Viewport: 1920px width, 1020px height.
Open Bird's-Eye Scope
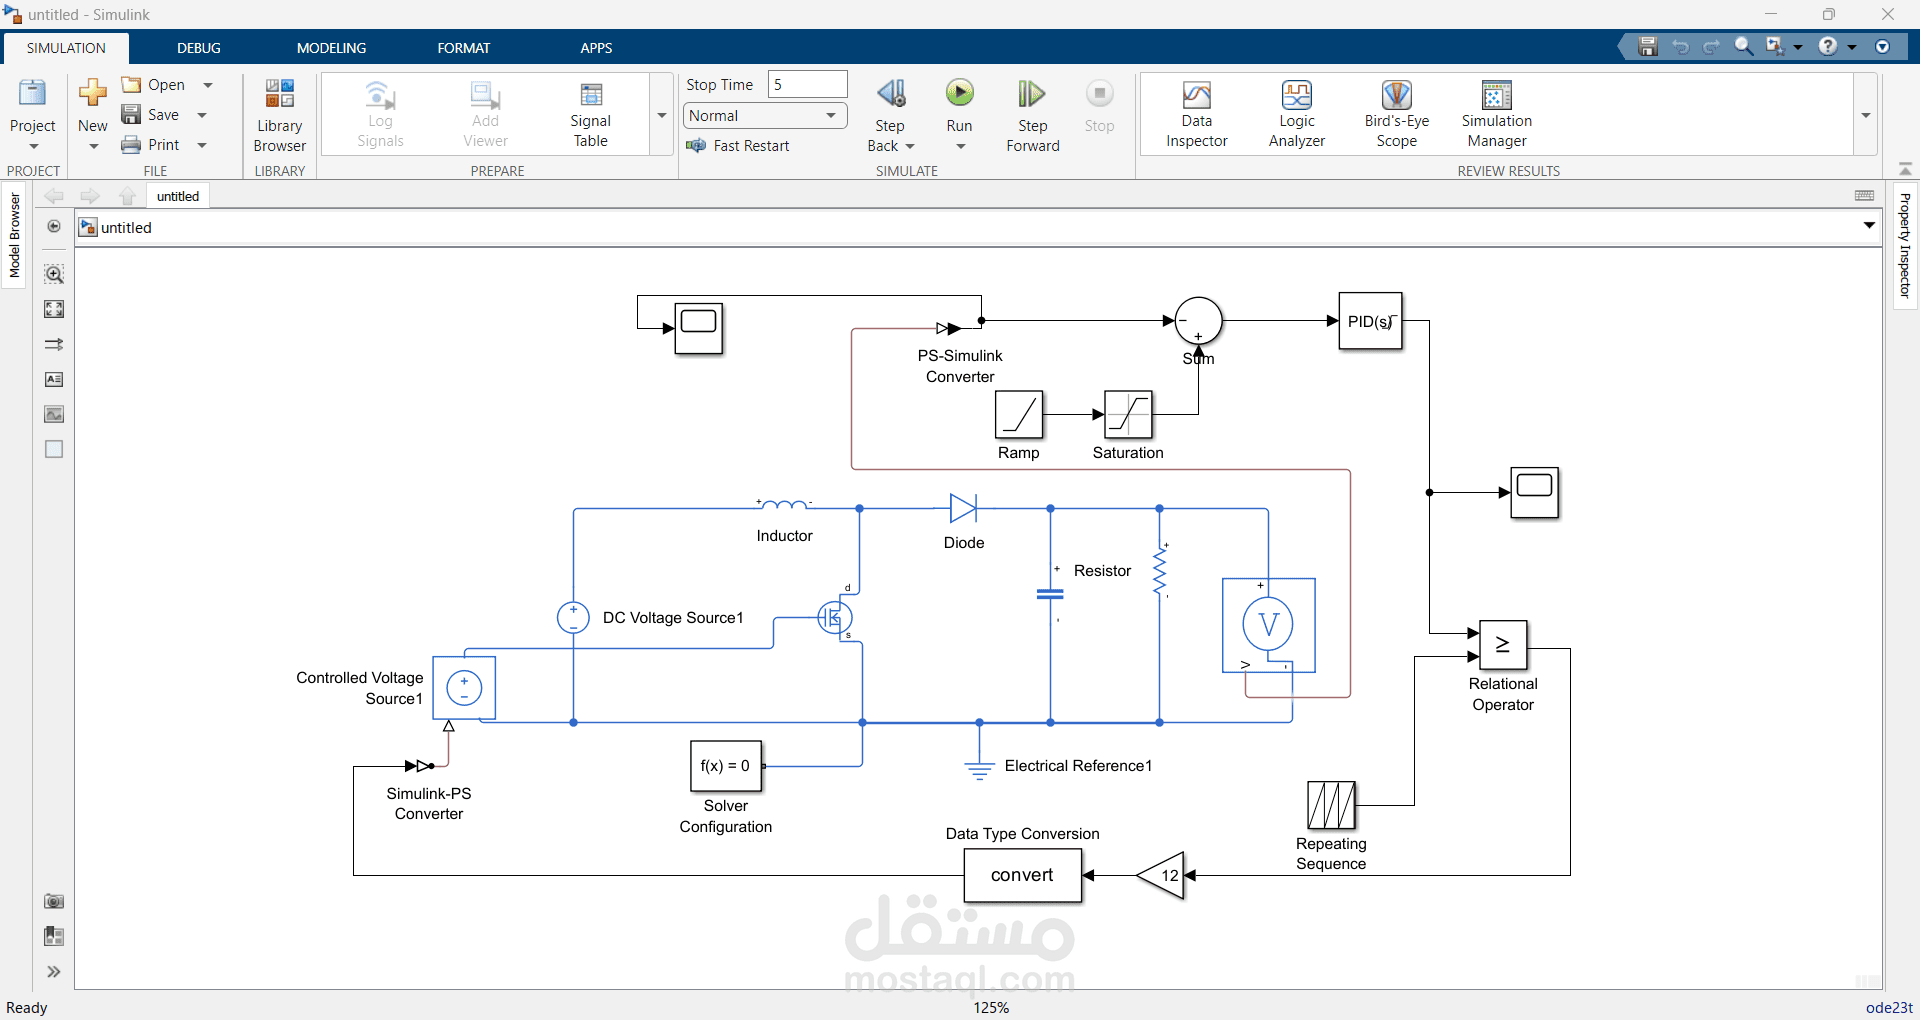point(1396,115)
